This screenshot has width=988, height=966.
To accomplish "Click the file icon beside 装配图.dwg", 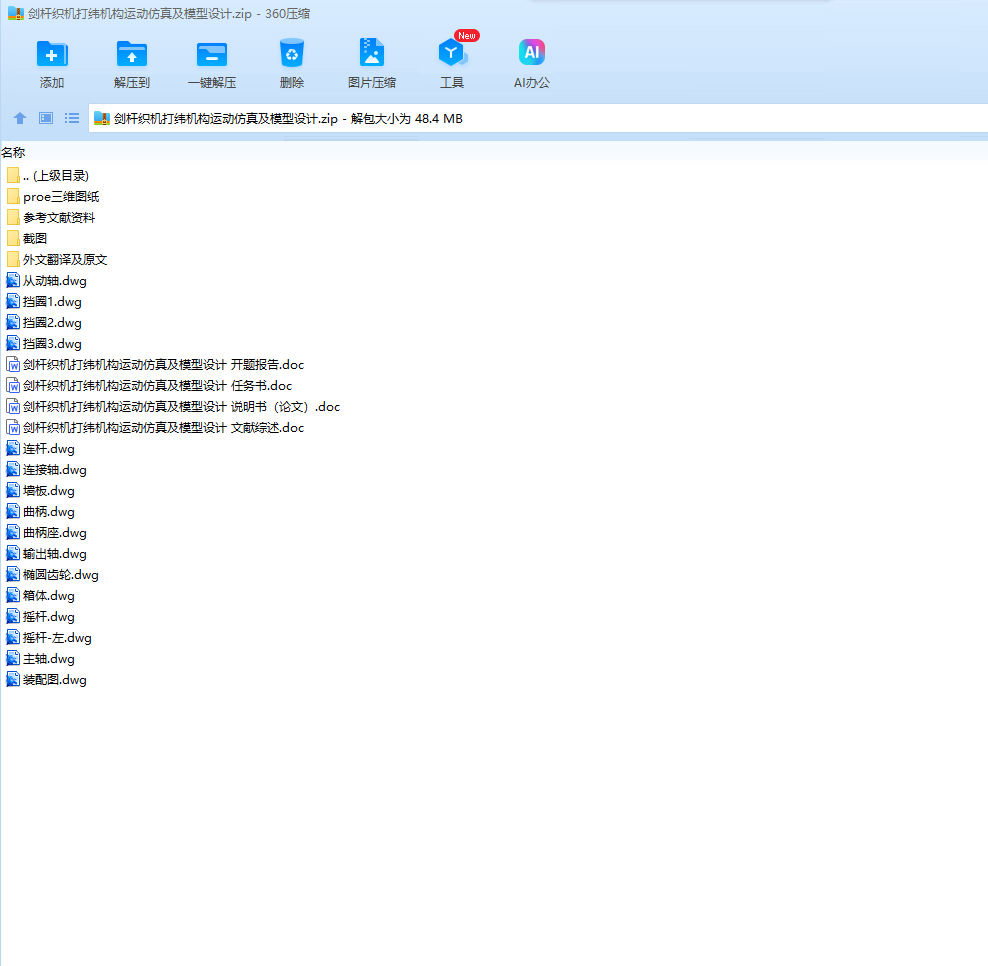I will point(13,679).
